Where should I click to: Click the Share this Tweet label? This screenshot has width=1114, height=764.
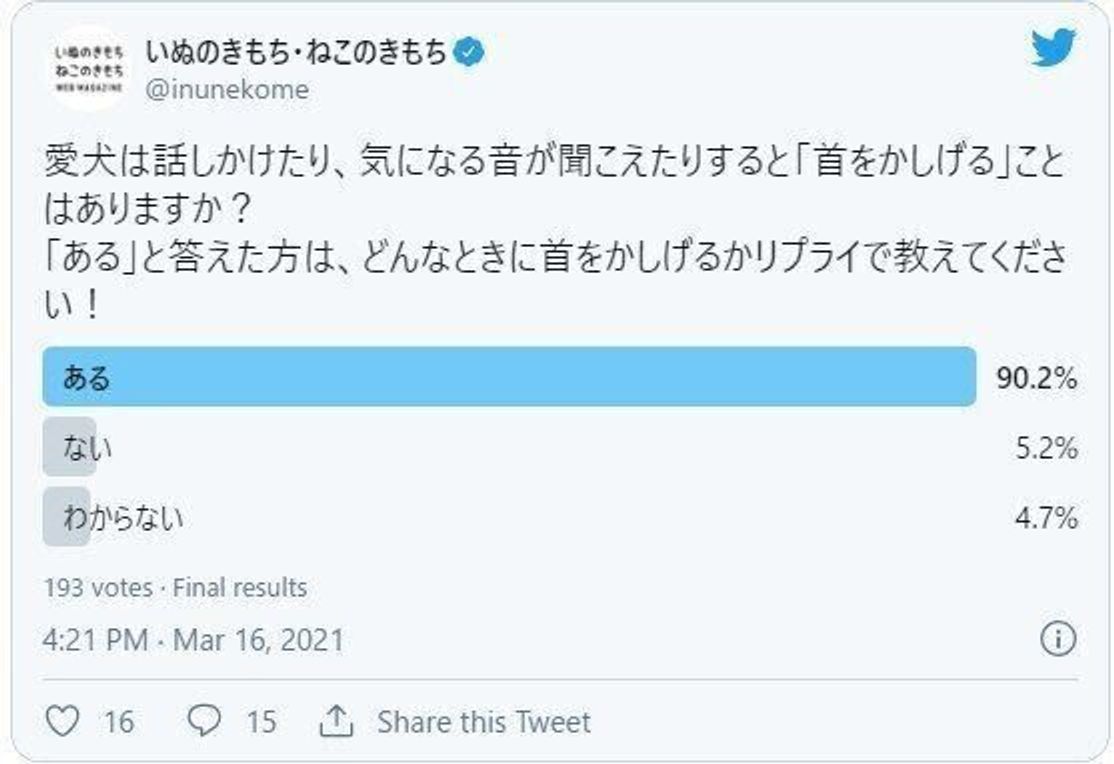[484, 722]
